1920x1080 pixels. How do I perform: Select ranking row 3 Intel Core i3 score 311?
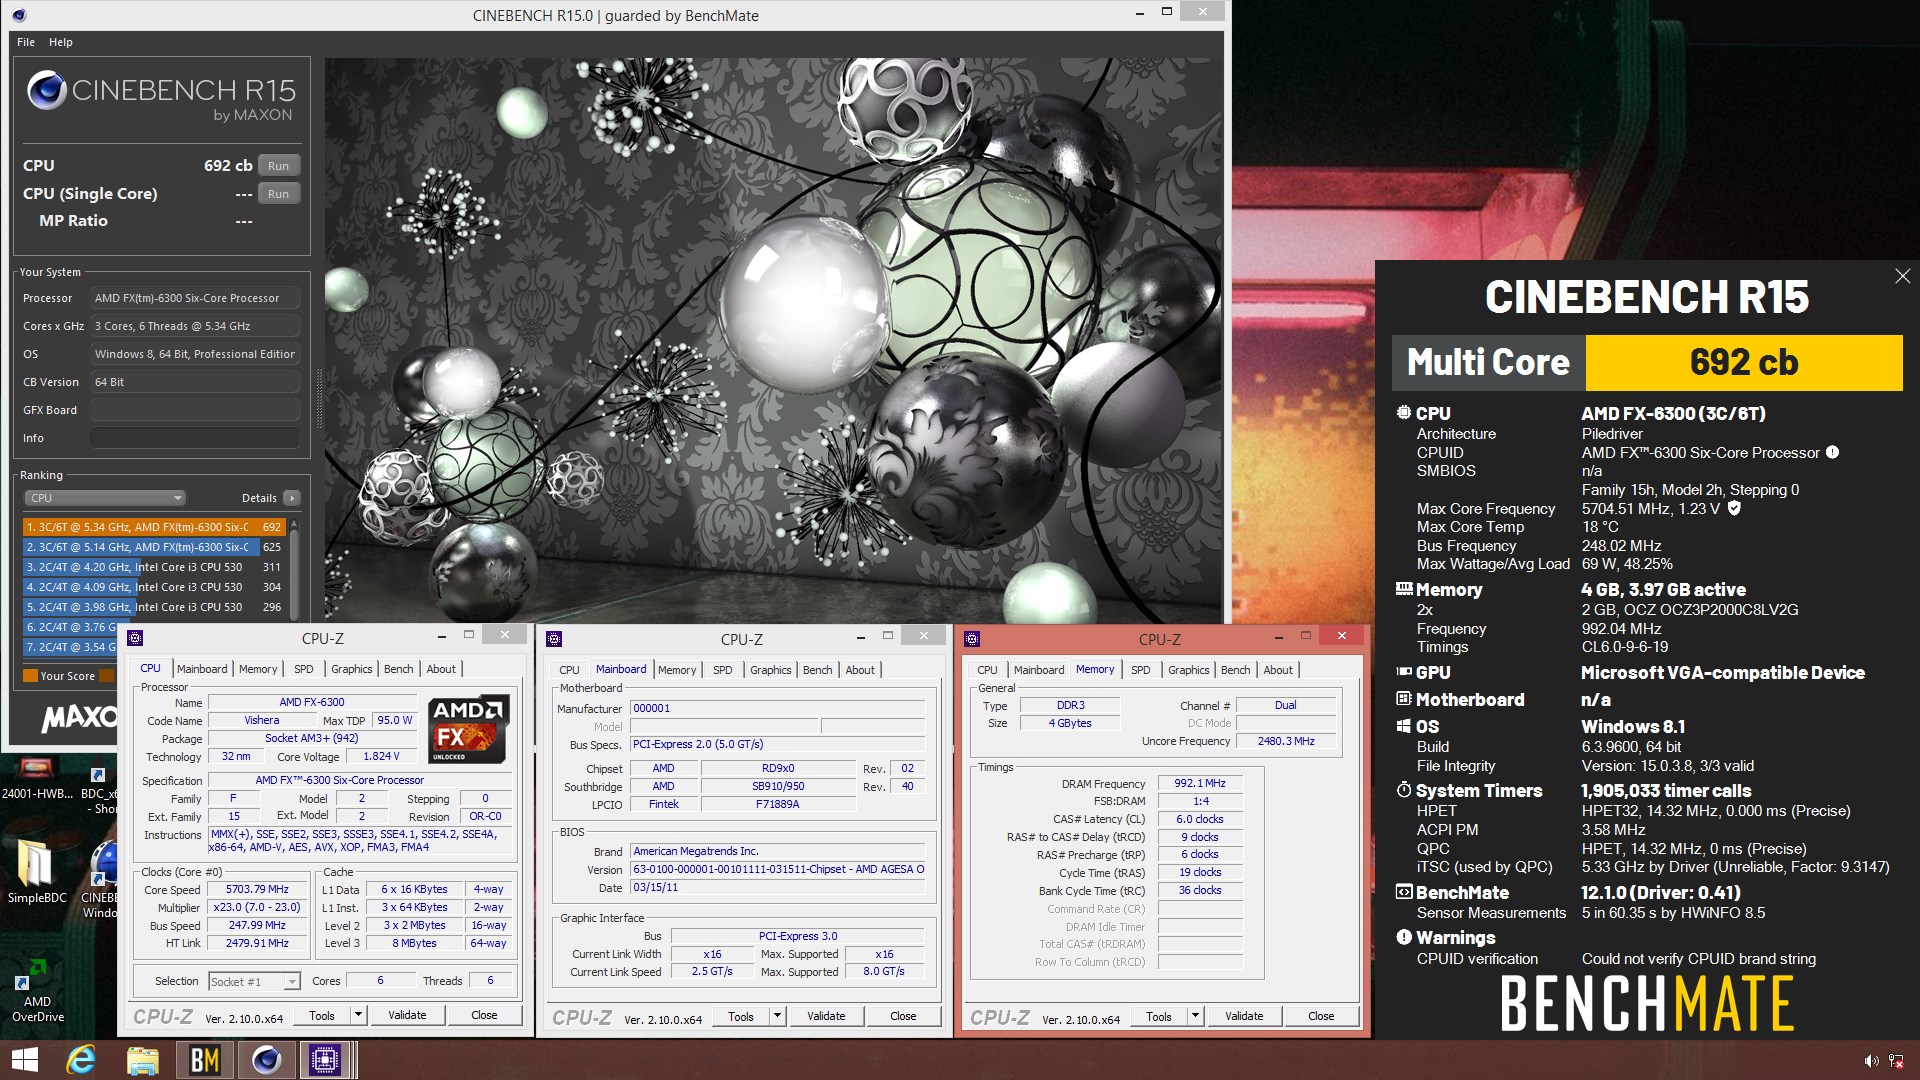point(154,567)
